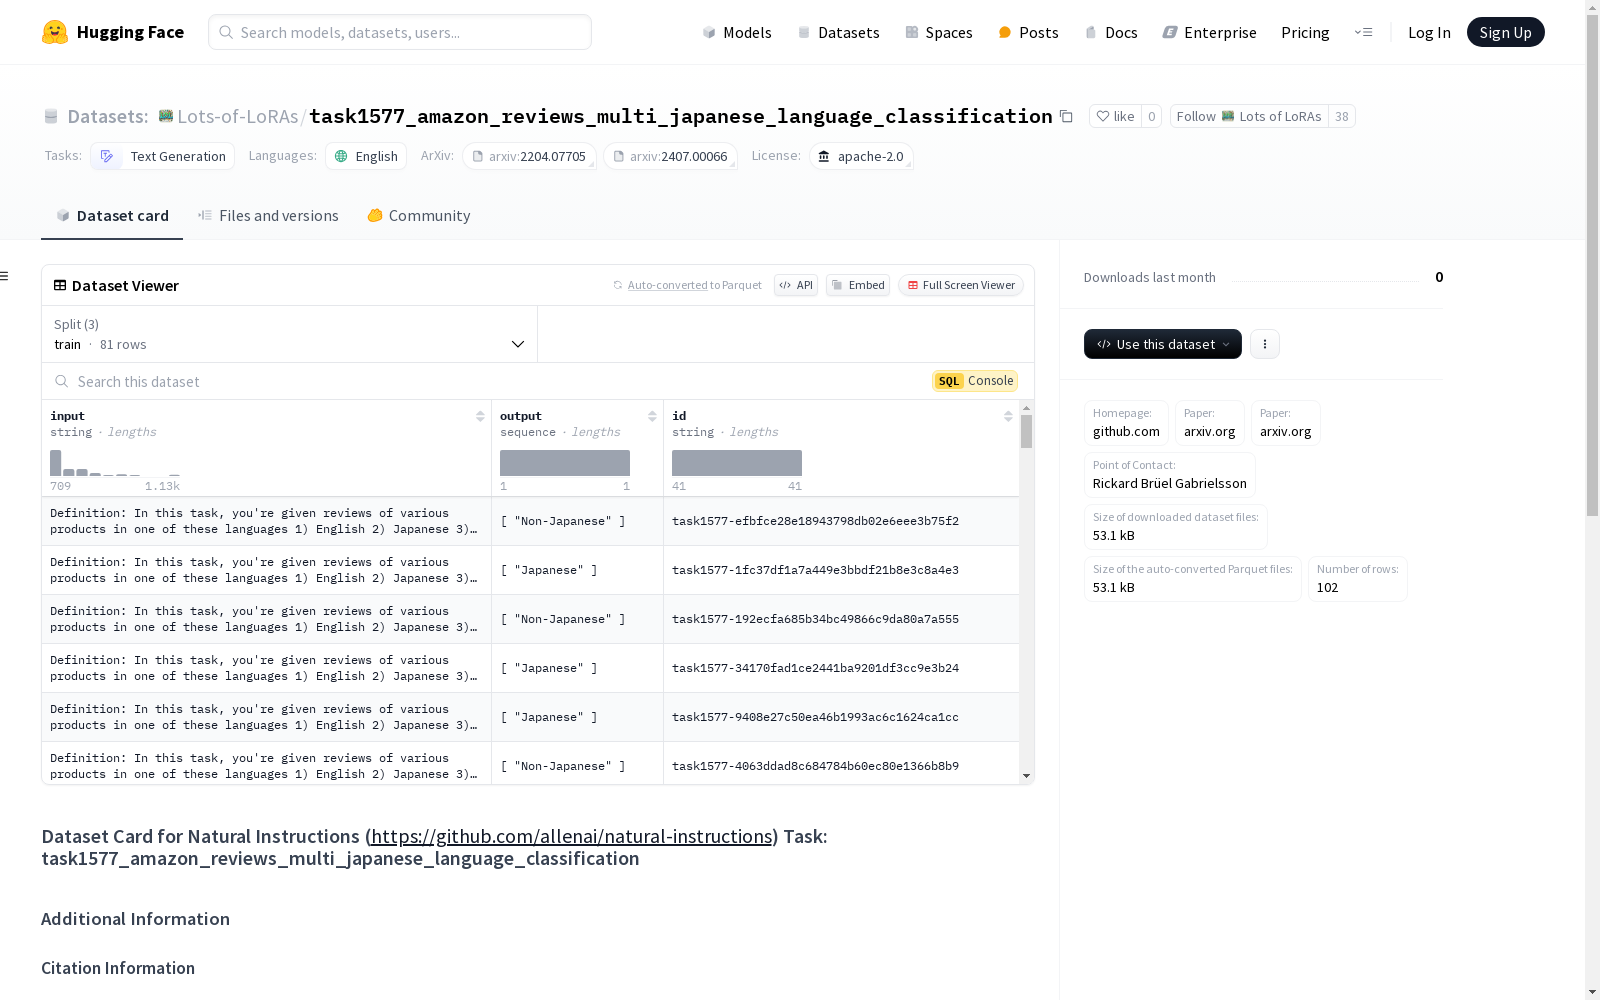Open Models page
Image resolution: width=1600 pixels, height=1000 pixels.
(737, 32)
